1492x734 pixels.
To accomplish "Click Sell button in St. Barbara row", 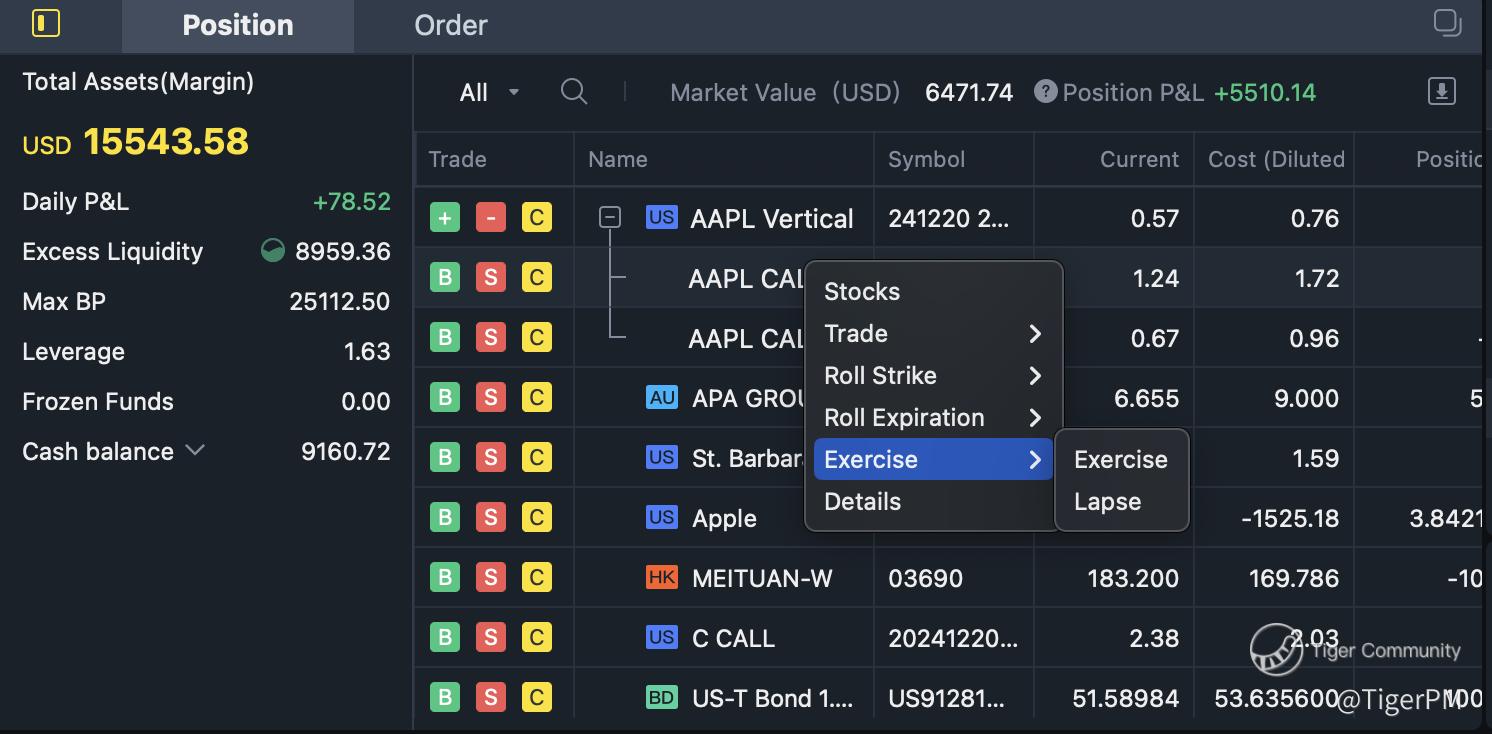I will [490, 458].
